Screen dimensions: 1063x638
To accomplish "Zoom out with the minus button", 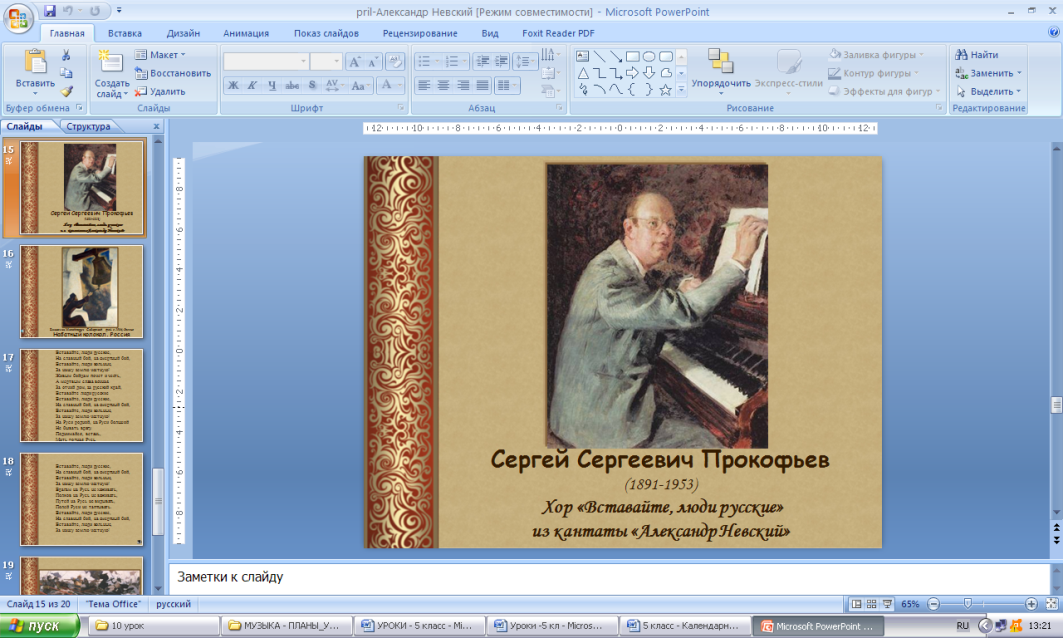I will point(934,604).
